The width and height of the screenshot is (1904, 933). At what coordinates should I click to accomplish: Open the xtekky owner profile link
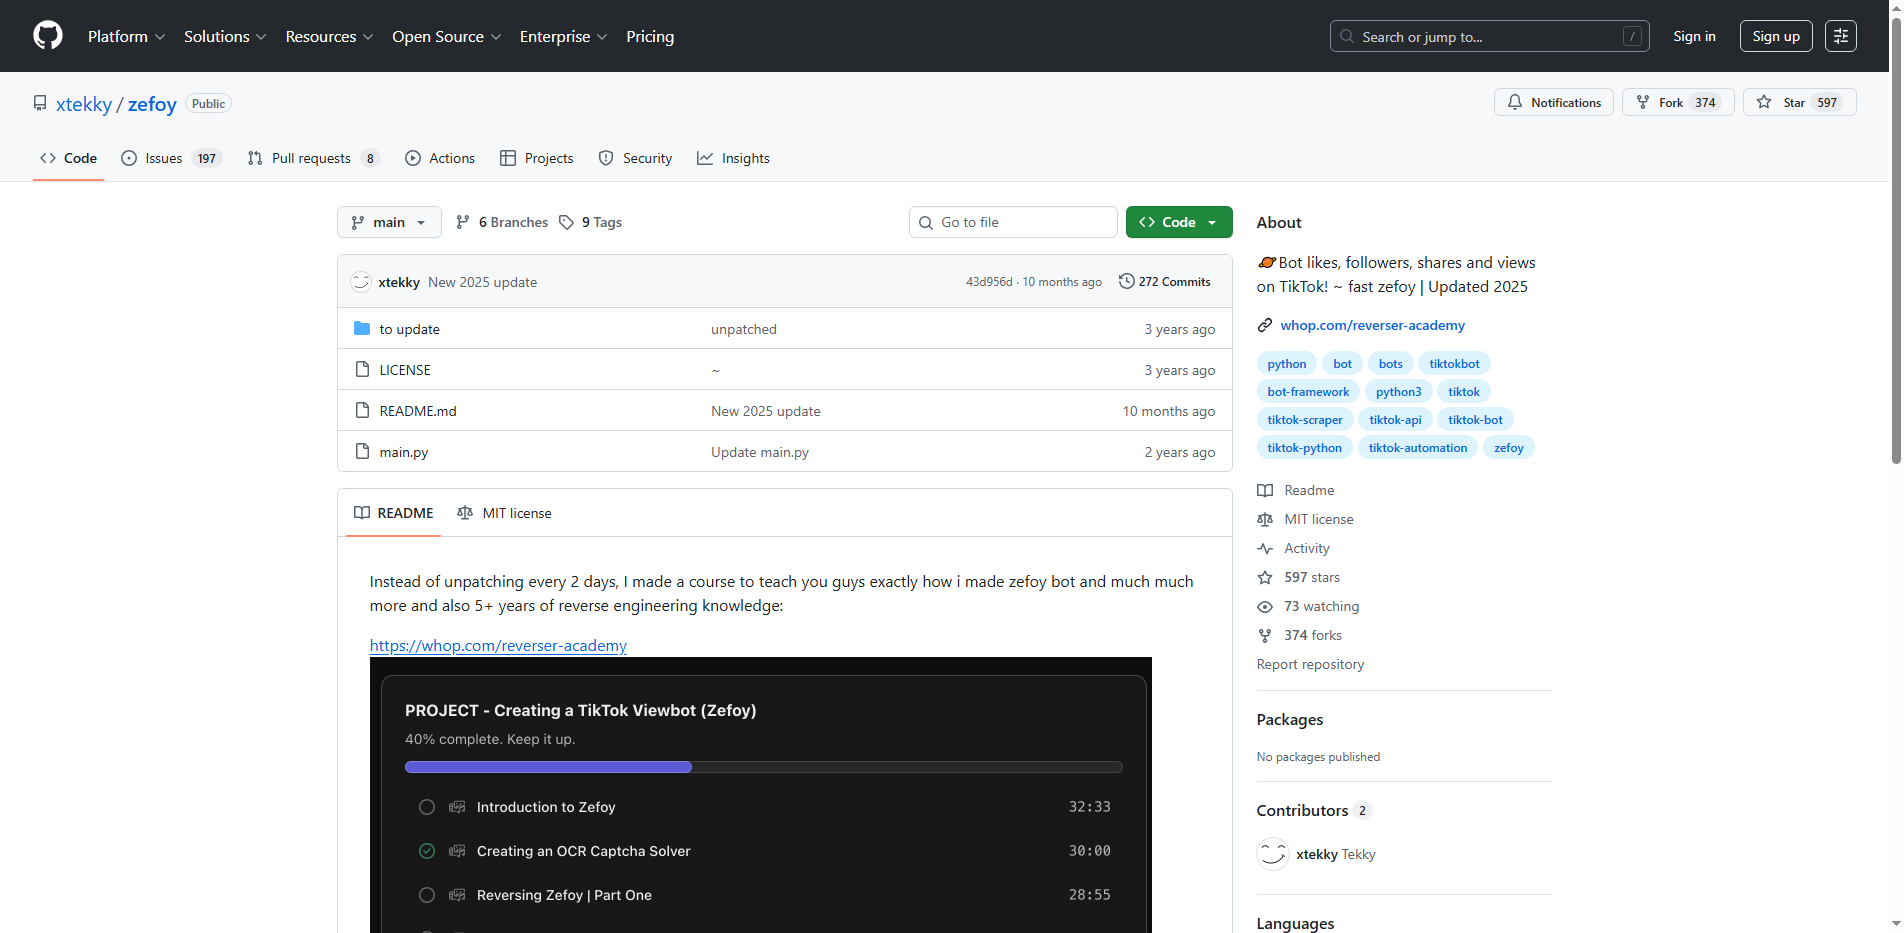[84, 104]
